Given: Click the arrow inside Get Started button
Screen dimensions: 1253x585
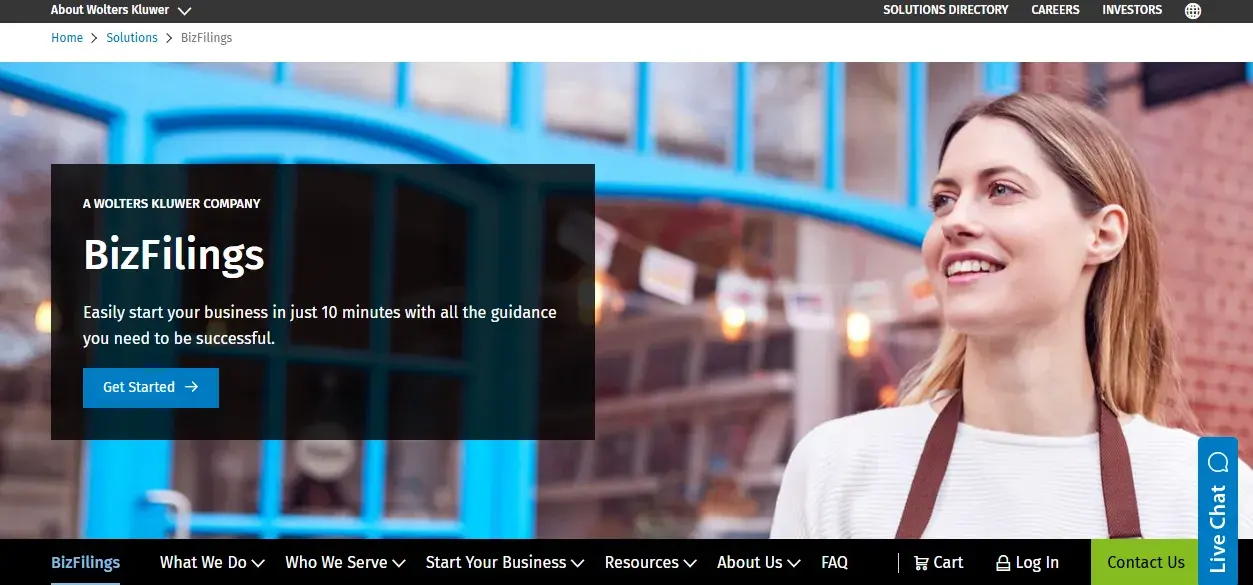Looking at the screenshot, I should 191,387.
